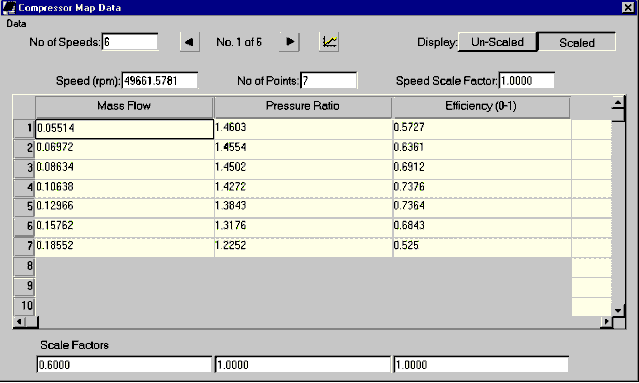Go to previous speed line arrow
This screenshot has height=383, width=639.
point(189,42)
